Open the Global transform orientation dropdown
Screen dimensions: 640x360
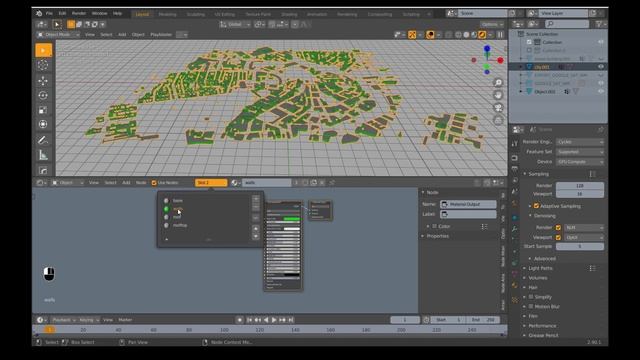point(235,24)
